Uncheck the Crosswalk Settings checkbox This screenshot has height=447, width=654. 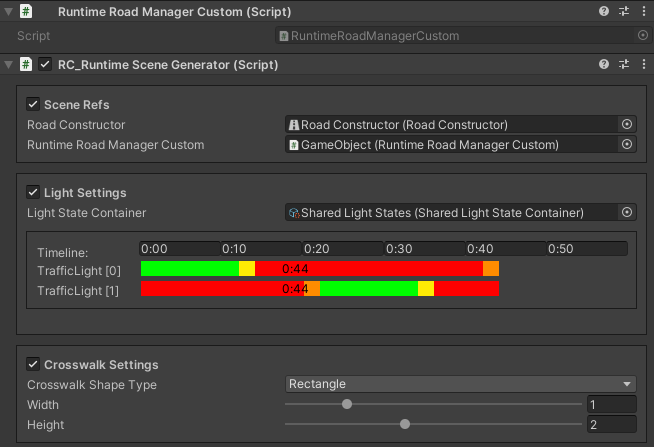(33, 364)
